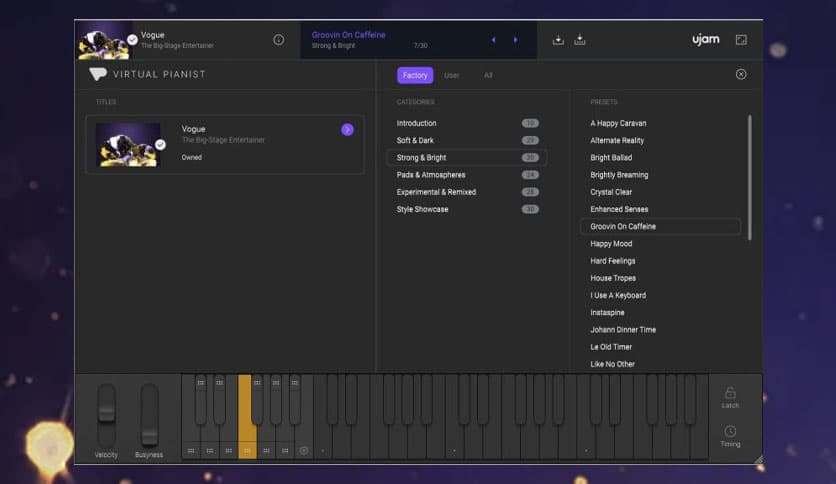The height and width of the screenshot is (484, 836).
Task: Open the info icon beside Vogue
Action: coord(278,40)
